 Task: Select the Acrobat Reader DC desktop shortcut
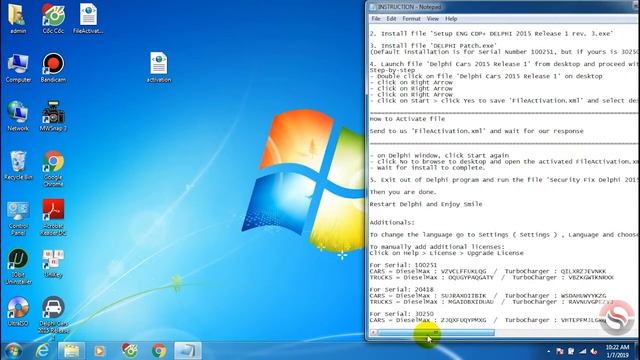53,217
